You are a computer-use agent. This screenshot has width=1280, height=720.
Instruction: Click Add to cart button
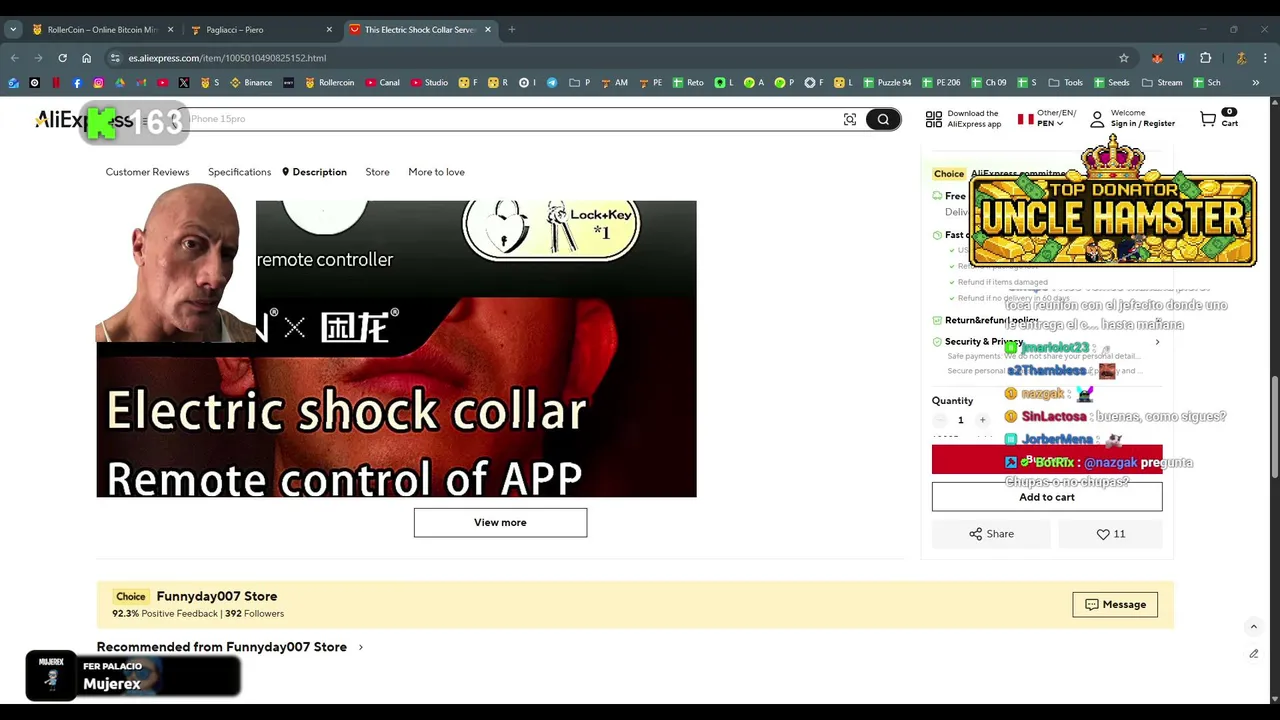tap(1047, 497)
